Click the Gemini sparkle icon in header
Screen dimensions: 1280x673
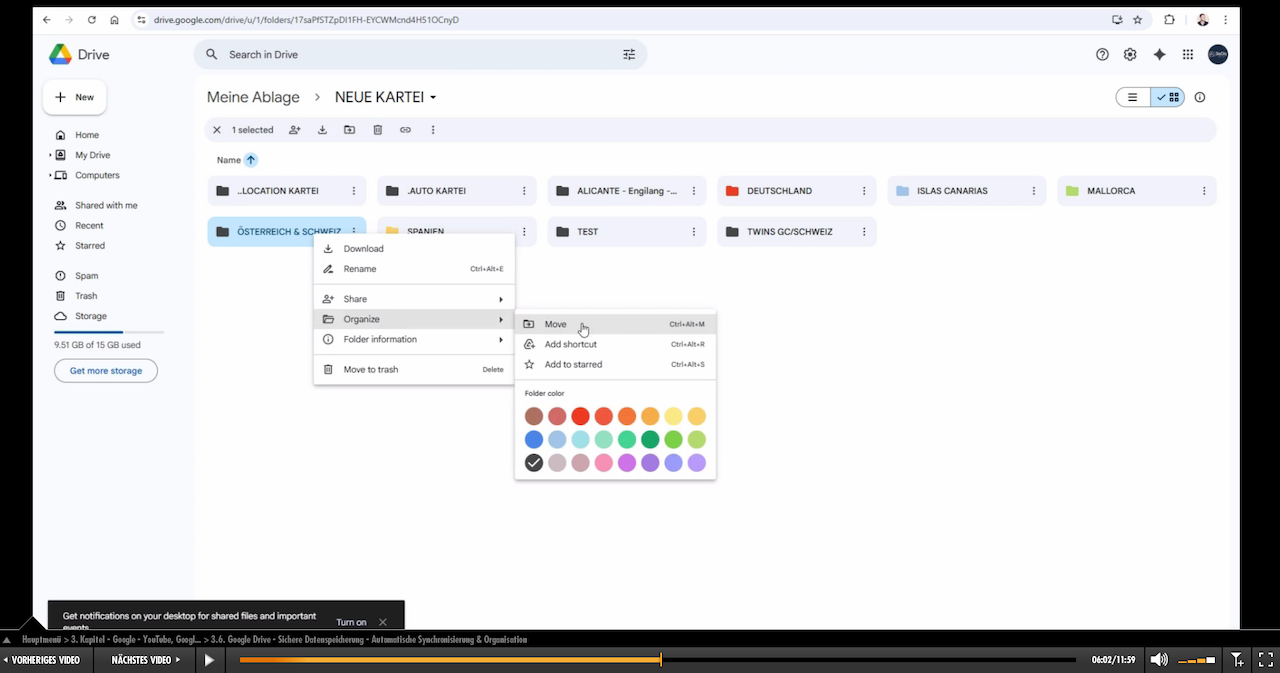click(x=1159, y=55)
